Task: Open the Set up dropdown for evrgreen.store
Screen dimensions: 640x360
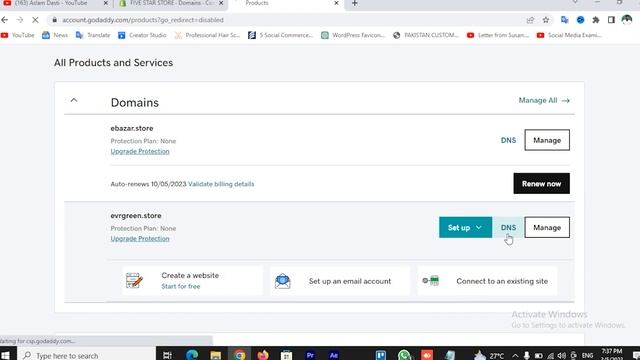Action: [465, 227]
